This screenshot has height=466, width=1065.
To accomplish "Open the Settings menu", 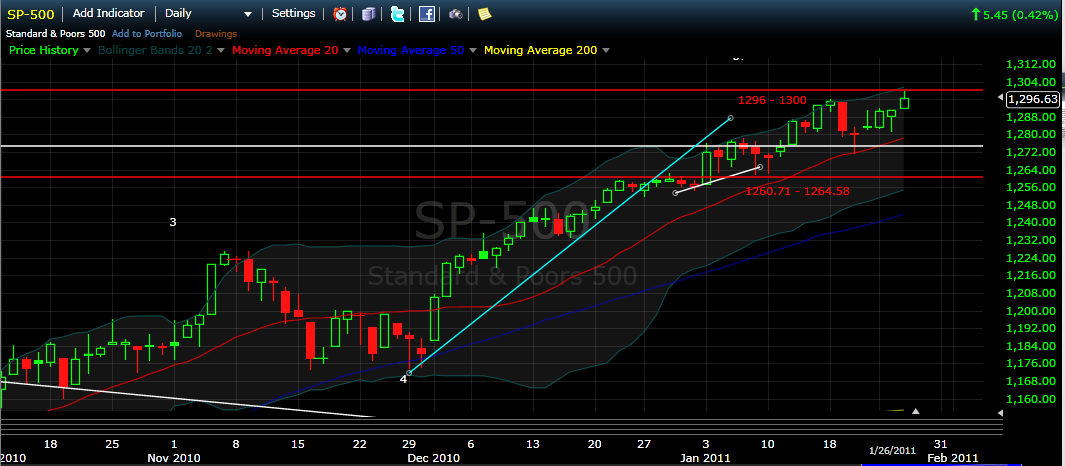I will tap(293, 14).
